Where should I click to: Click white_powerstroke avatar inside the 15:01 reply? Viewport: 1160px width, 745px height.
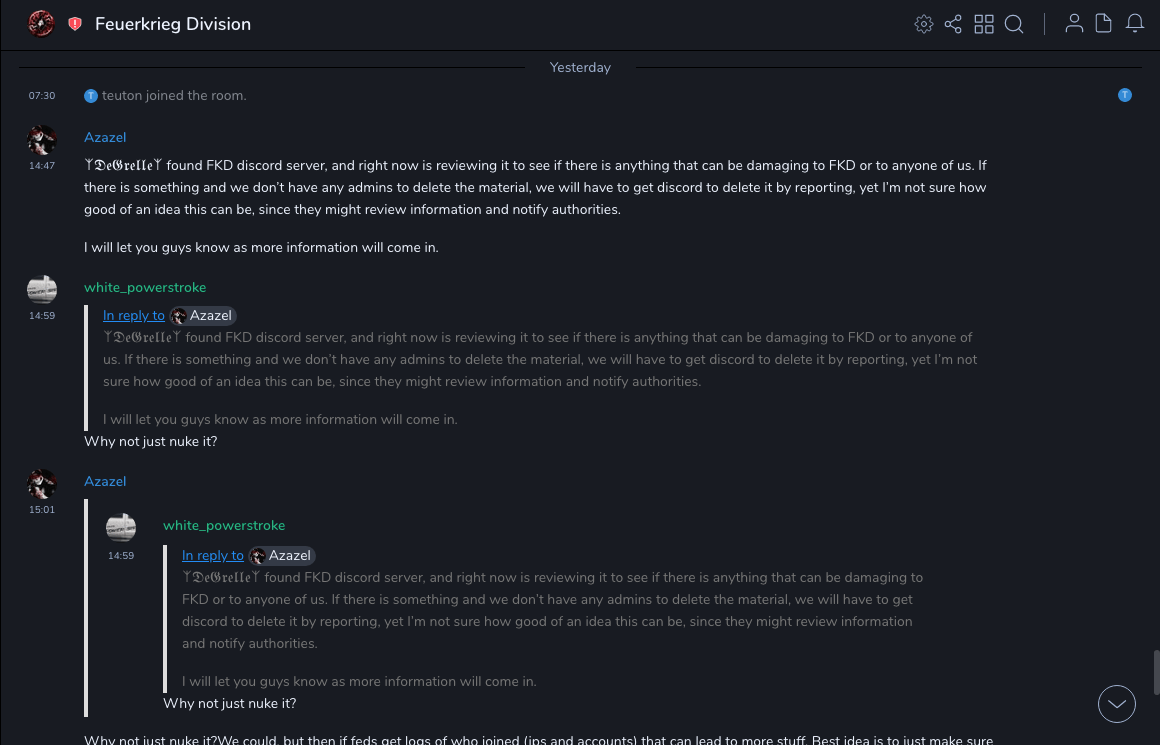[x=121, y=527]
